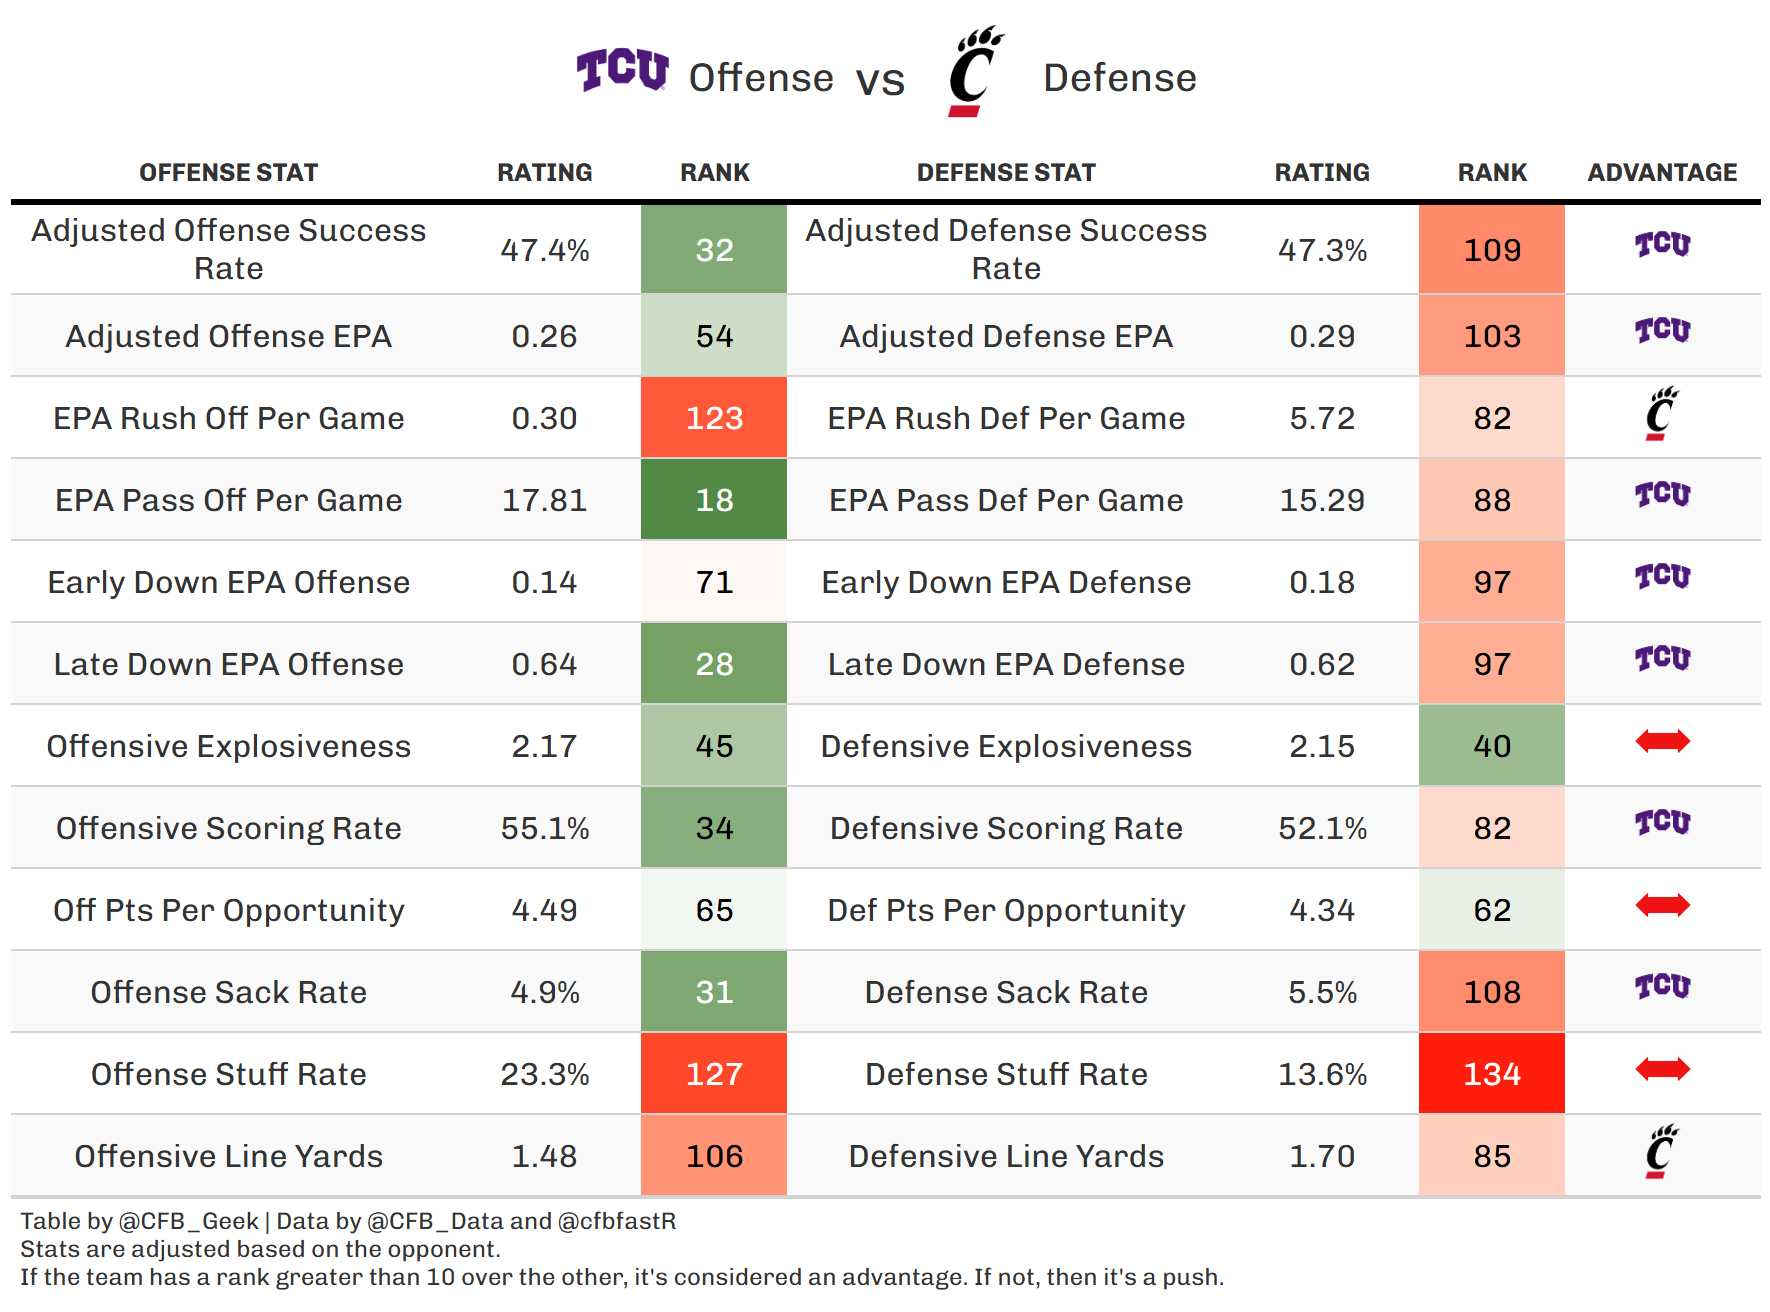
Task: Select the ADVANTAGE column header
Action: [x=1662, y=173]
